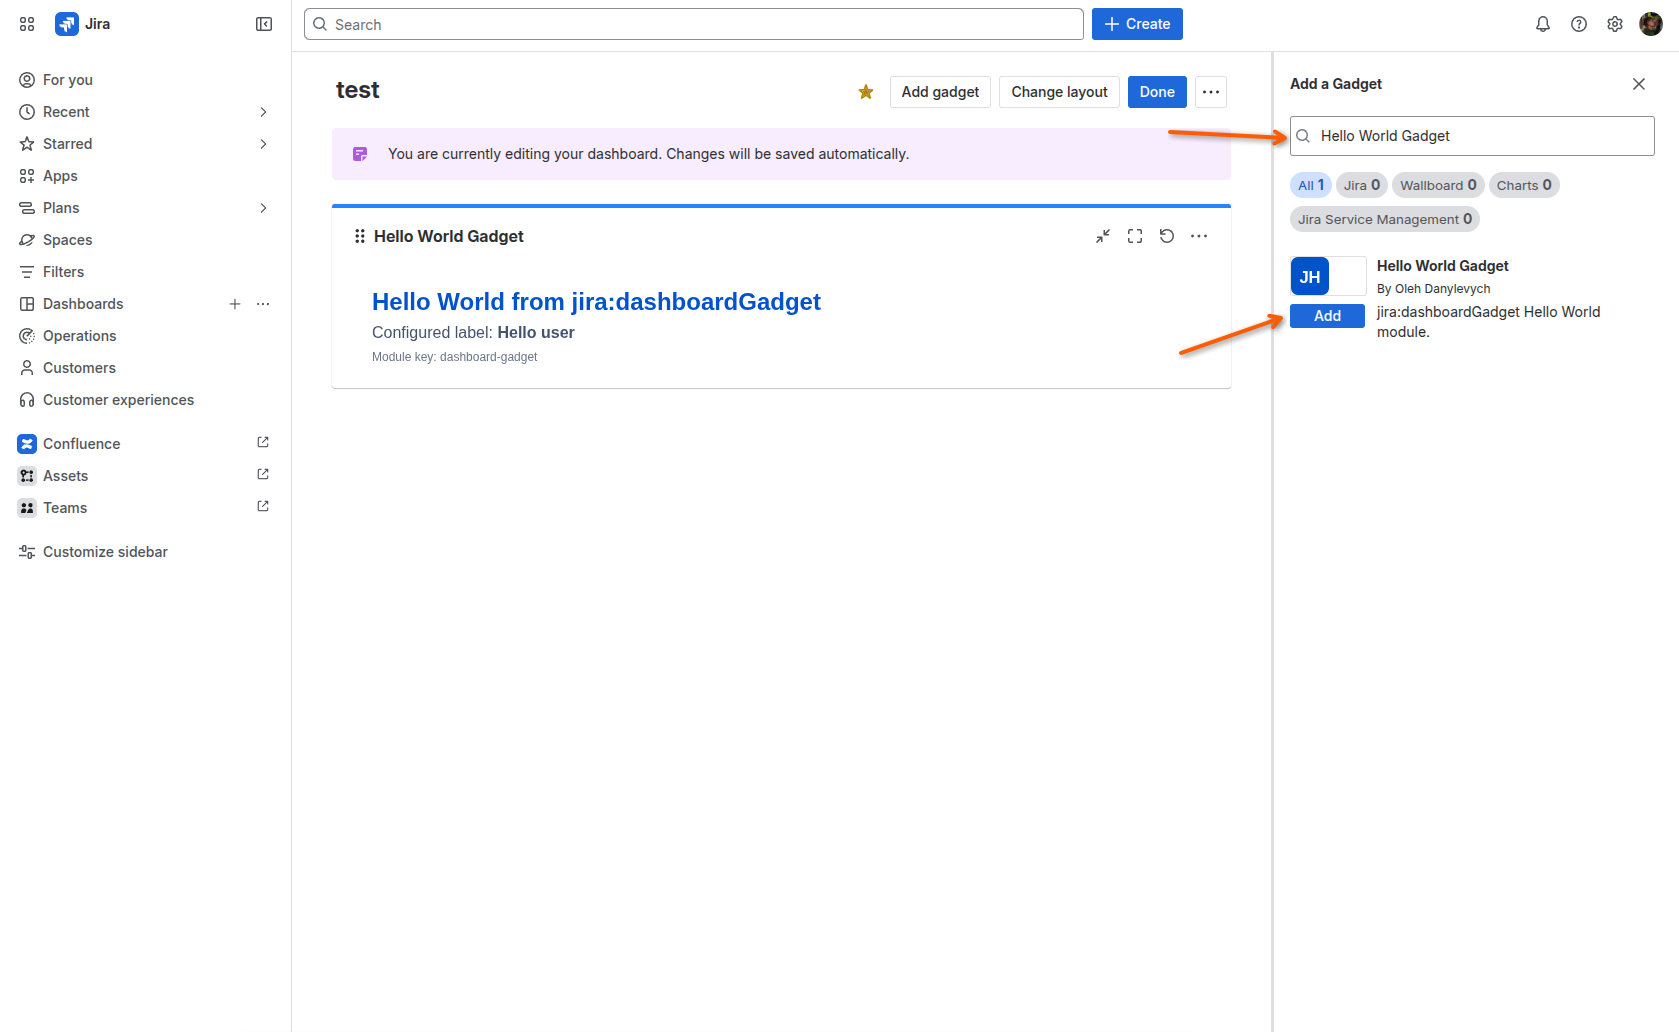Refresh the Hello World Gadget

pos(1167,236)
